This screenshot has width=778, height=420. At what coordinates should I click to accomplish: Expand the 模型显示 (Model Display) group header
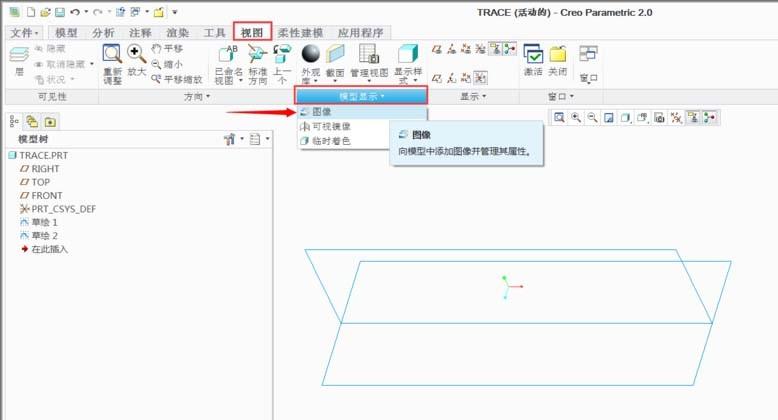click(361, 96)
